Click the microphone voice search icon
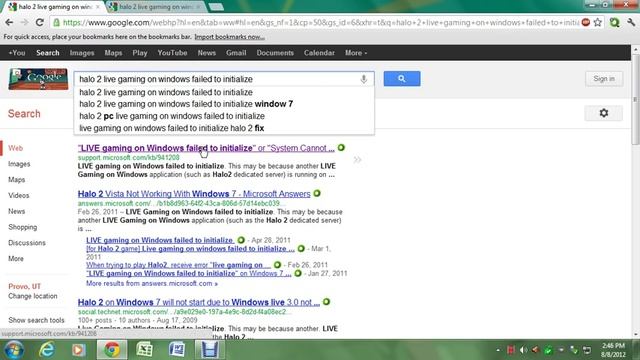Image resolution: width=640 pixels, height=360 pixels. point(364,79)
